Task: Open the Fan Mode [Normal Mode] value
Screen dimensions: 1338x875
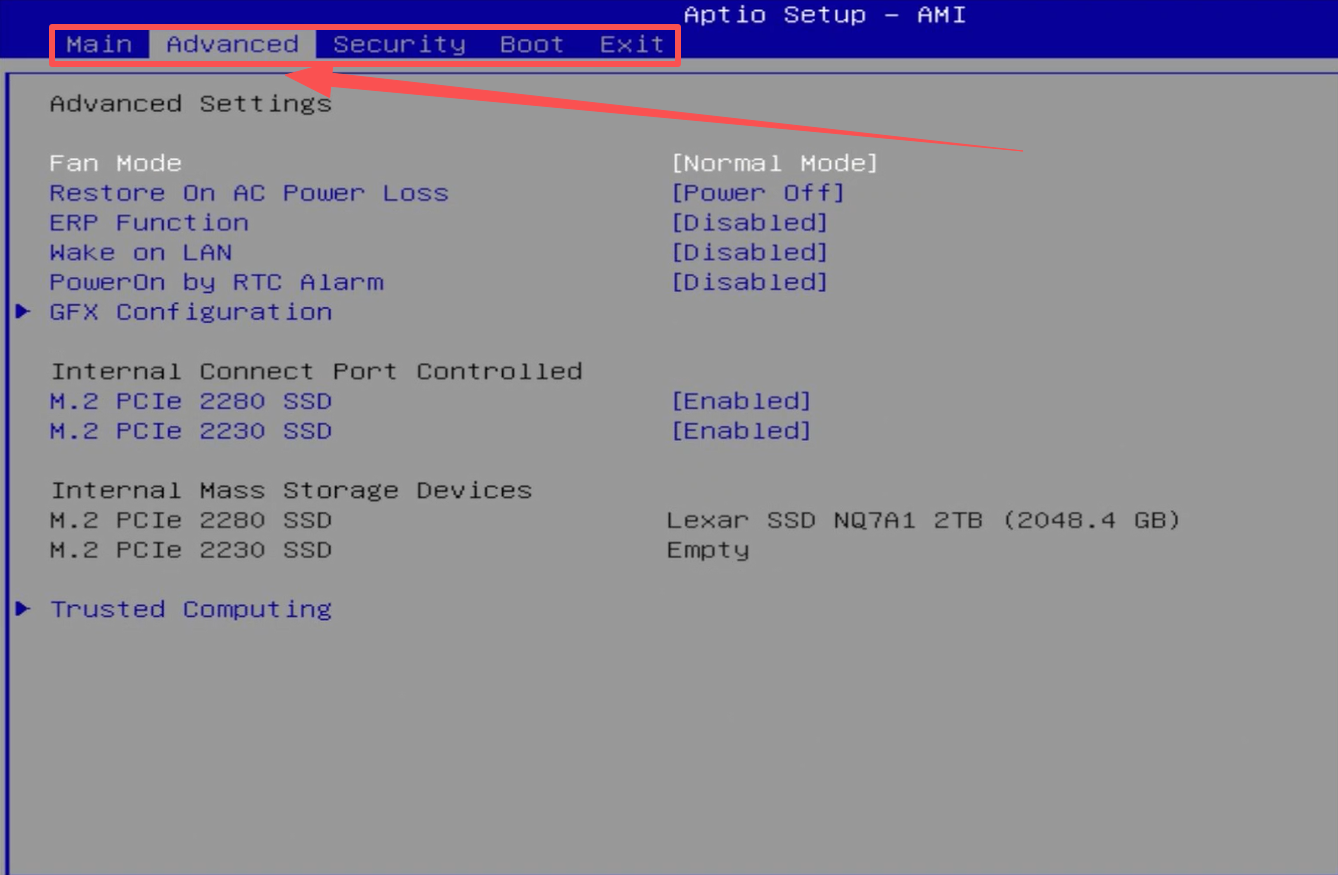Action: (774, 163)
